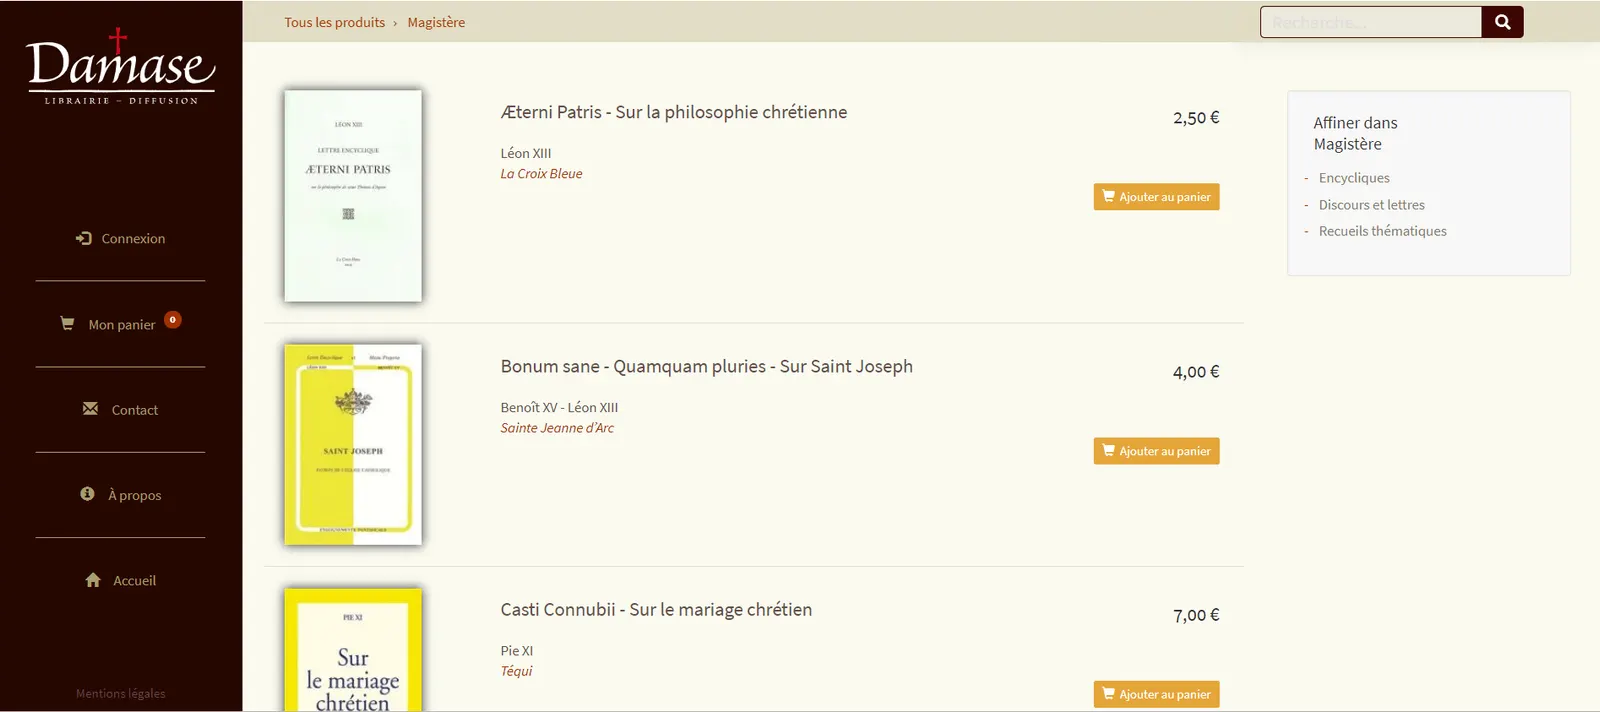The height and width of the screenshot is (712, 1600).
Task: Select the Magistère breadcrumb
Action: pyautogui.click(x=436, y=22)
